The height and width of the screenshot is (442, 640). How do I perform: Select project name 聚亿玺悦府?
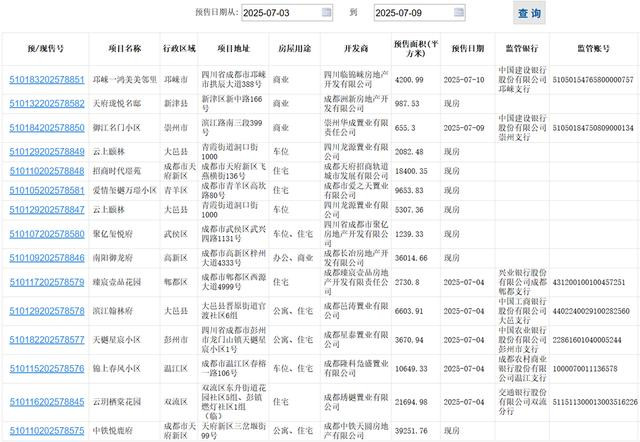tap(113, 234)
